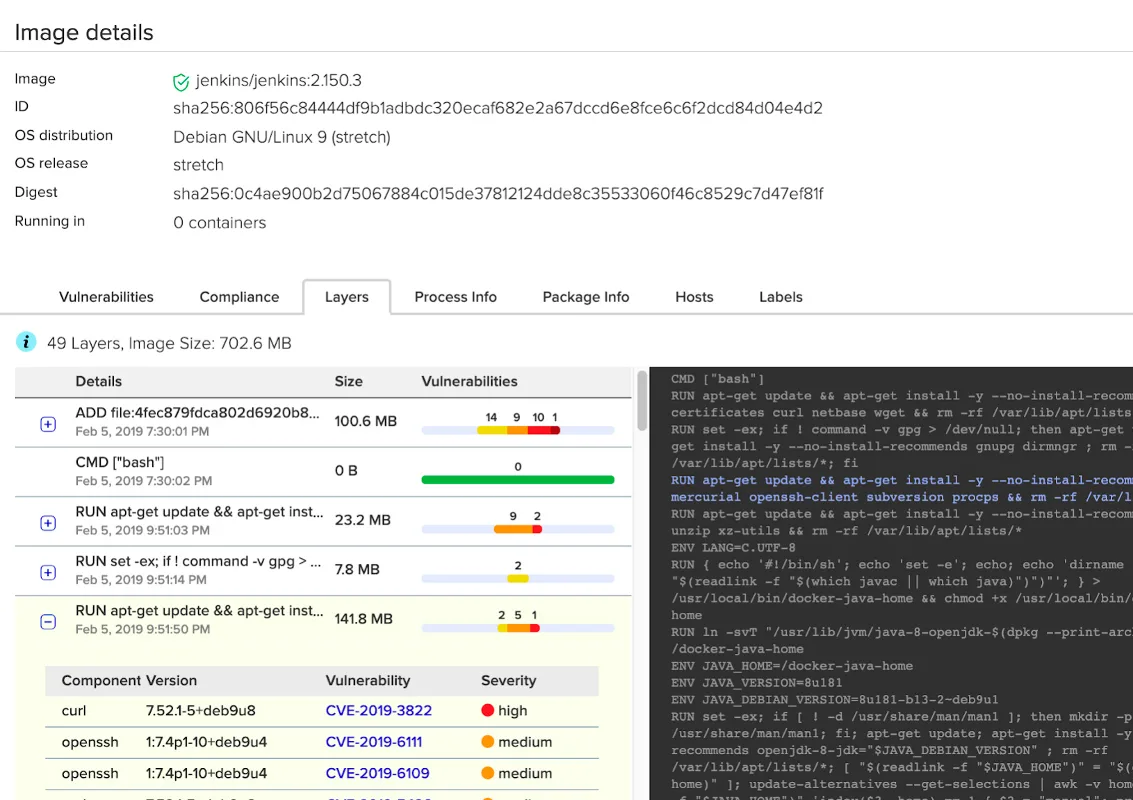
Task: Click the green vulnerability bar of CMD bash
Action: (x=517, y=480)
